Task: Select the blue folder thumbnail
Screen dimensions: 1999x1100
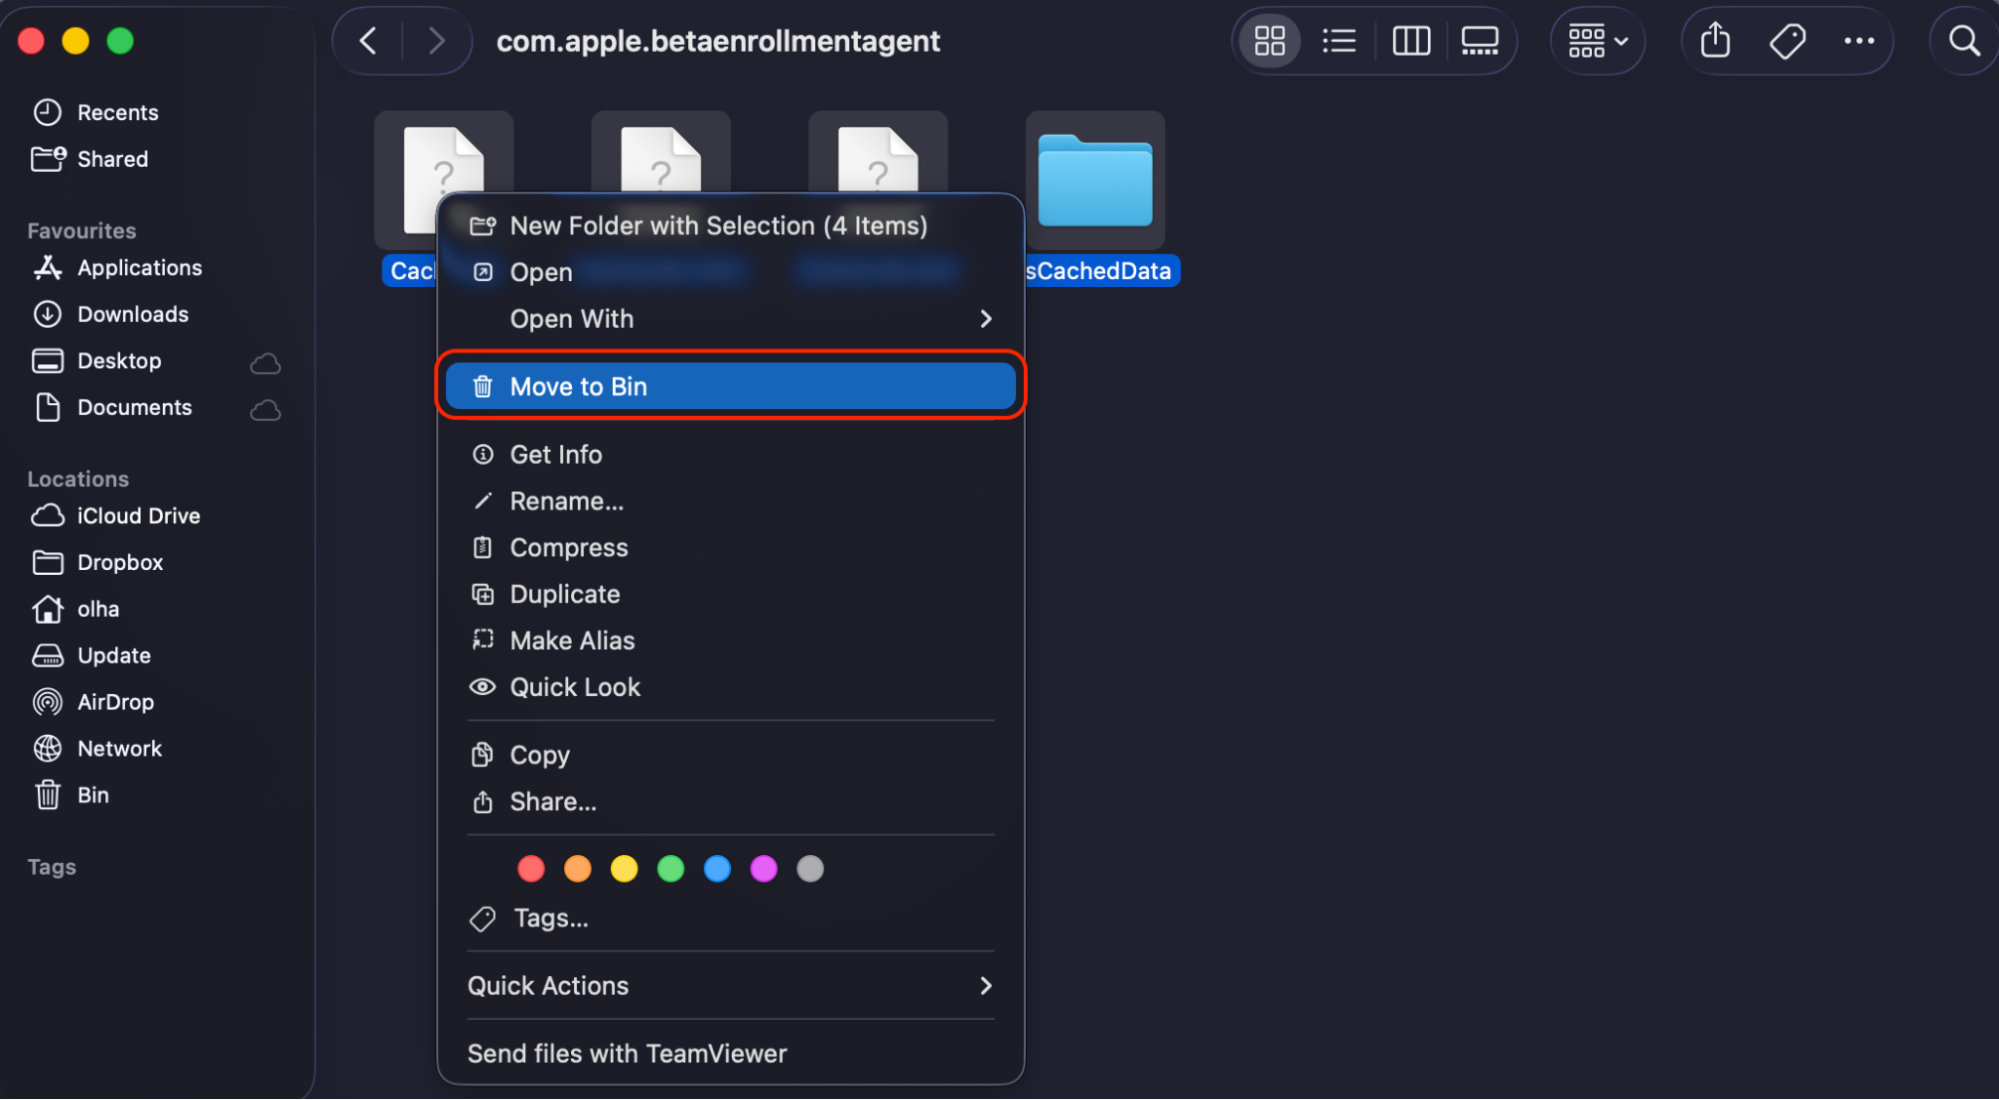Action: [x=1095, y=181]
